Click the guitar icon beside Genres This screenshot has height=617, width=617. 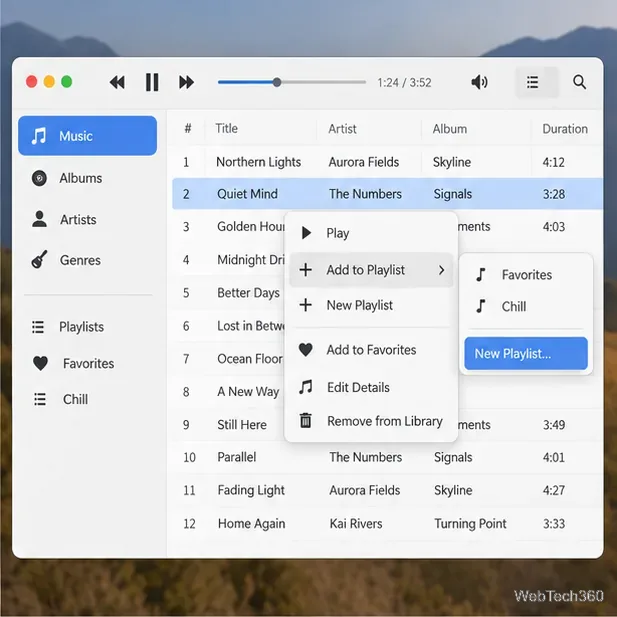pyautogui.click(x=39, y=259)
